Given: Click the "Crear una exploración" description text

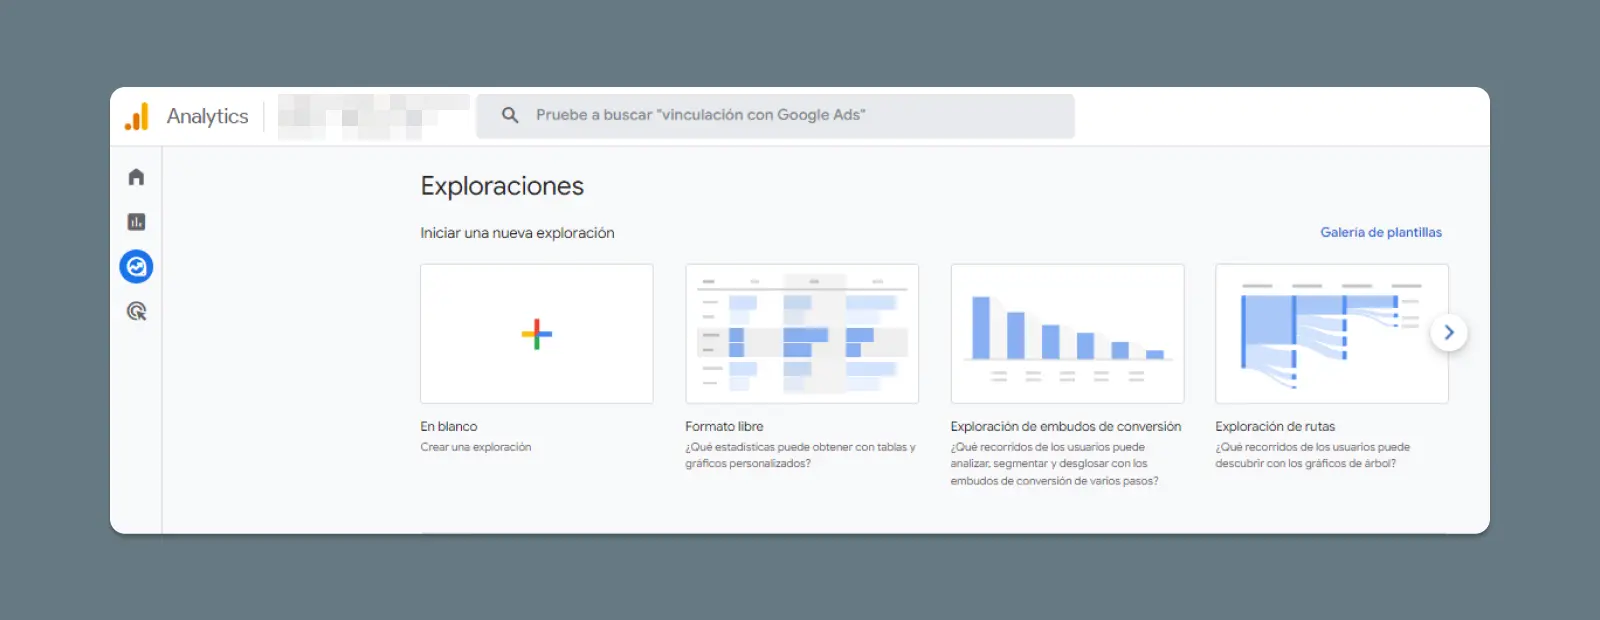Looking at the screenshot, I should (476, 447).
